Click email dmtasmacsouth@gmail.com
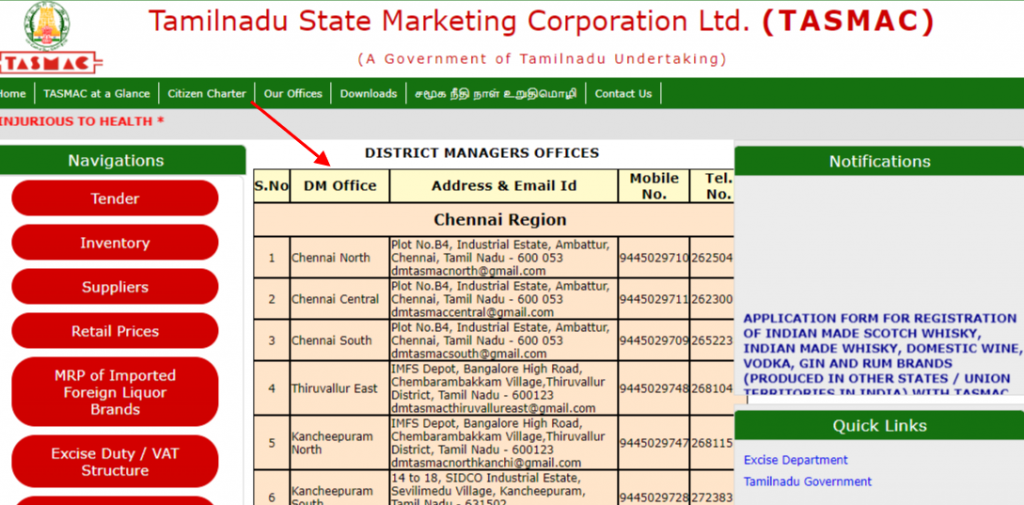 point(468,353)
